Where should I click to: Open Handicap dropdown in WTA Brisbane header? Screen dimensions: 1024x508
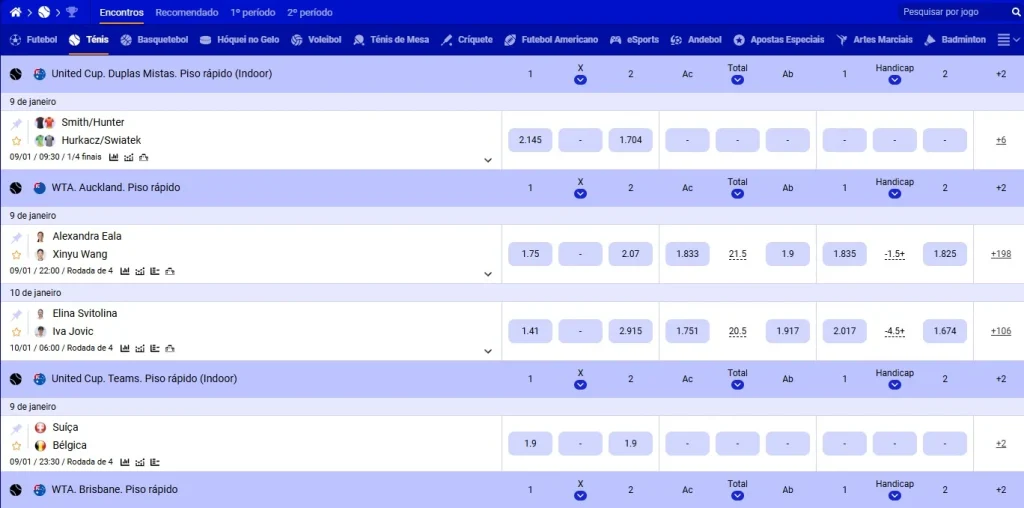895,496
